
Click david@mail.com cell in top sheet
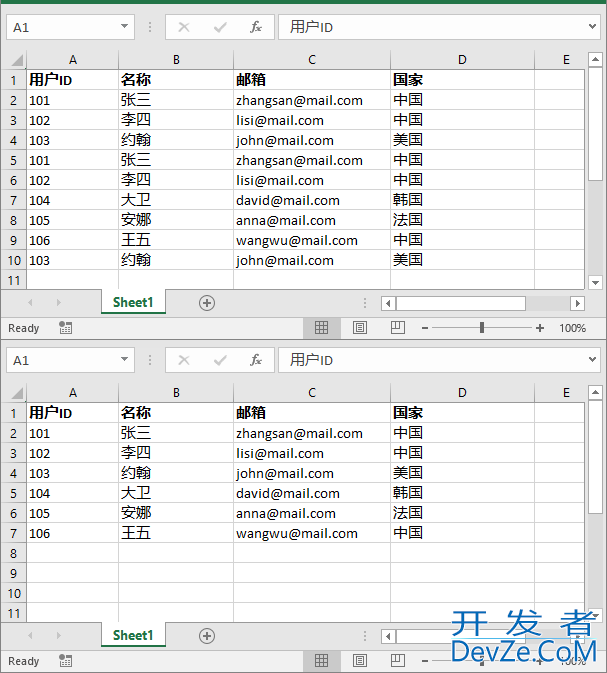coord(312,200)
